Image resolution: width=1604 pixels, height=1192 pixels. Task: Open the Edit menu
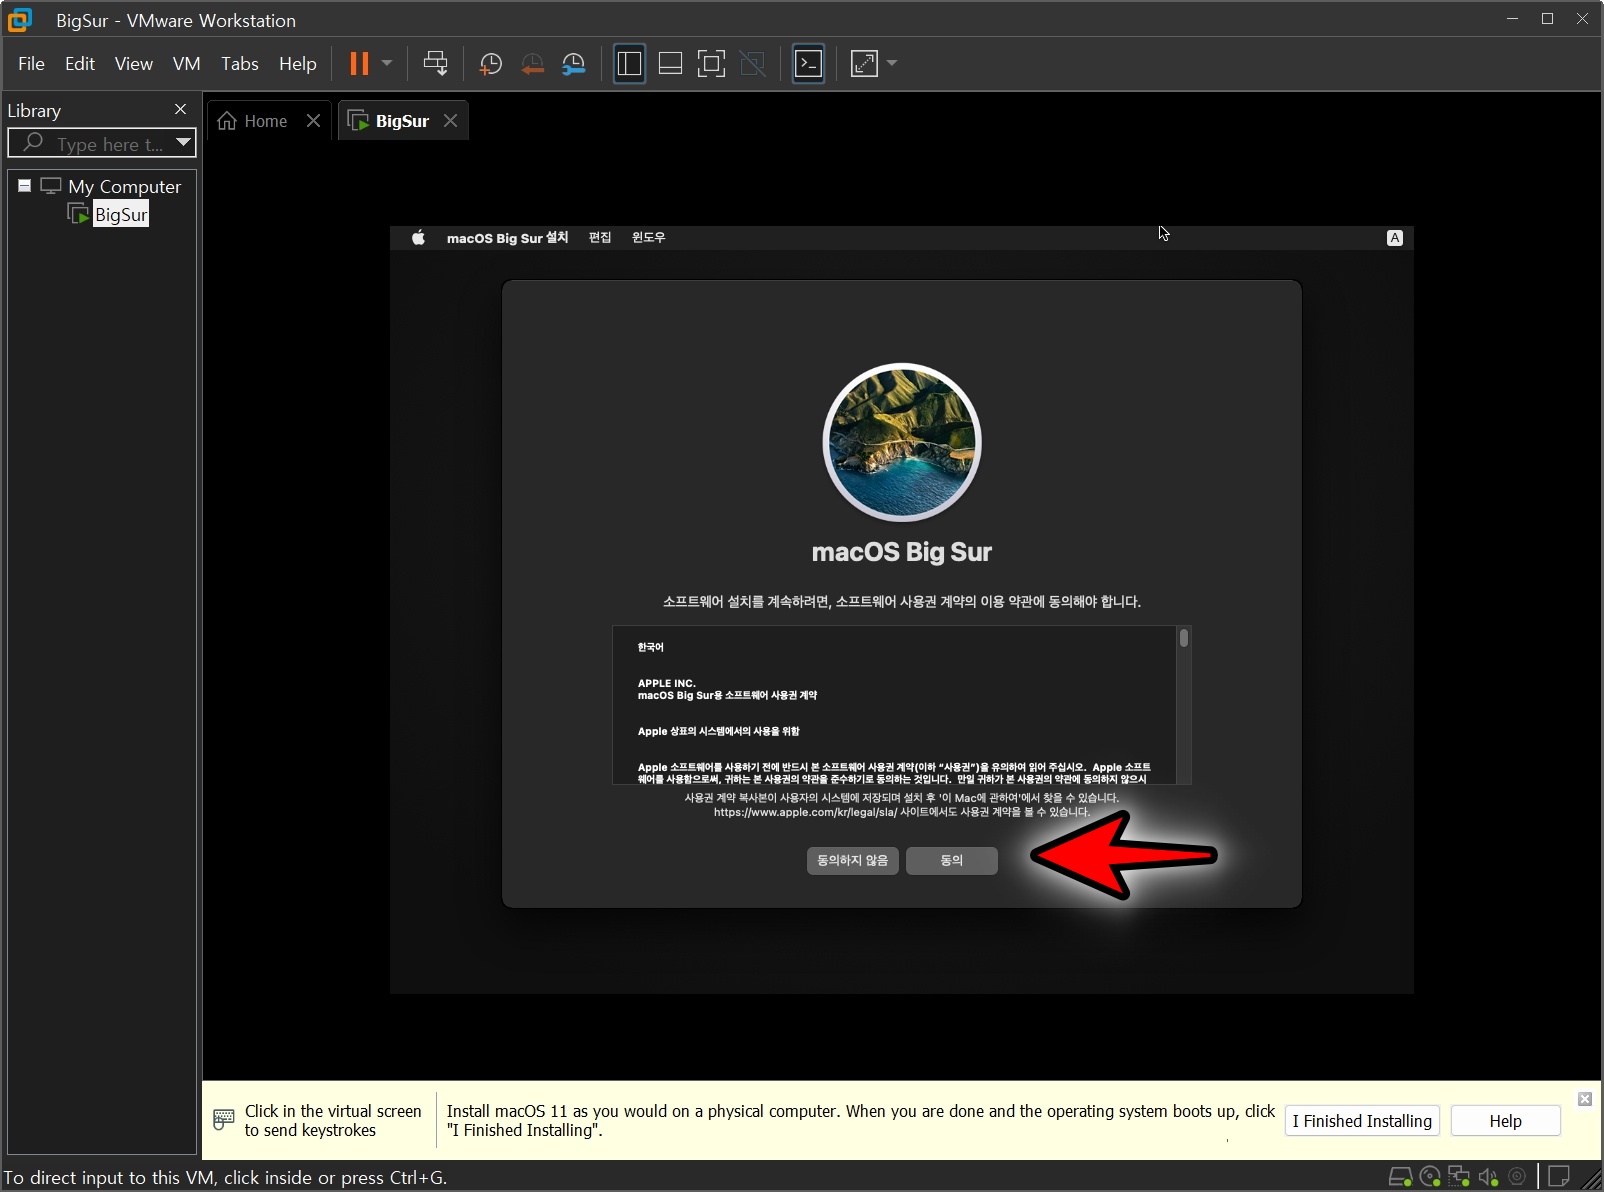click(x=80, y=64)
